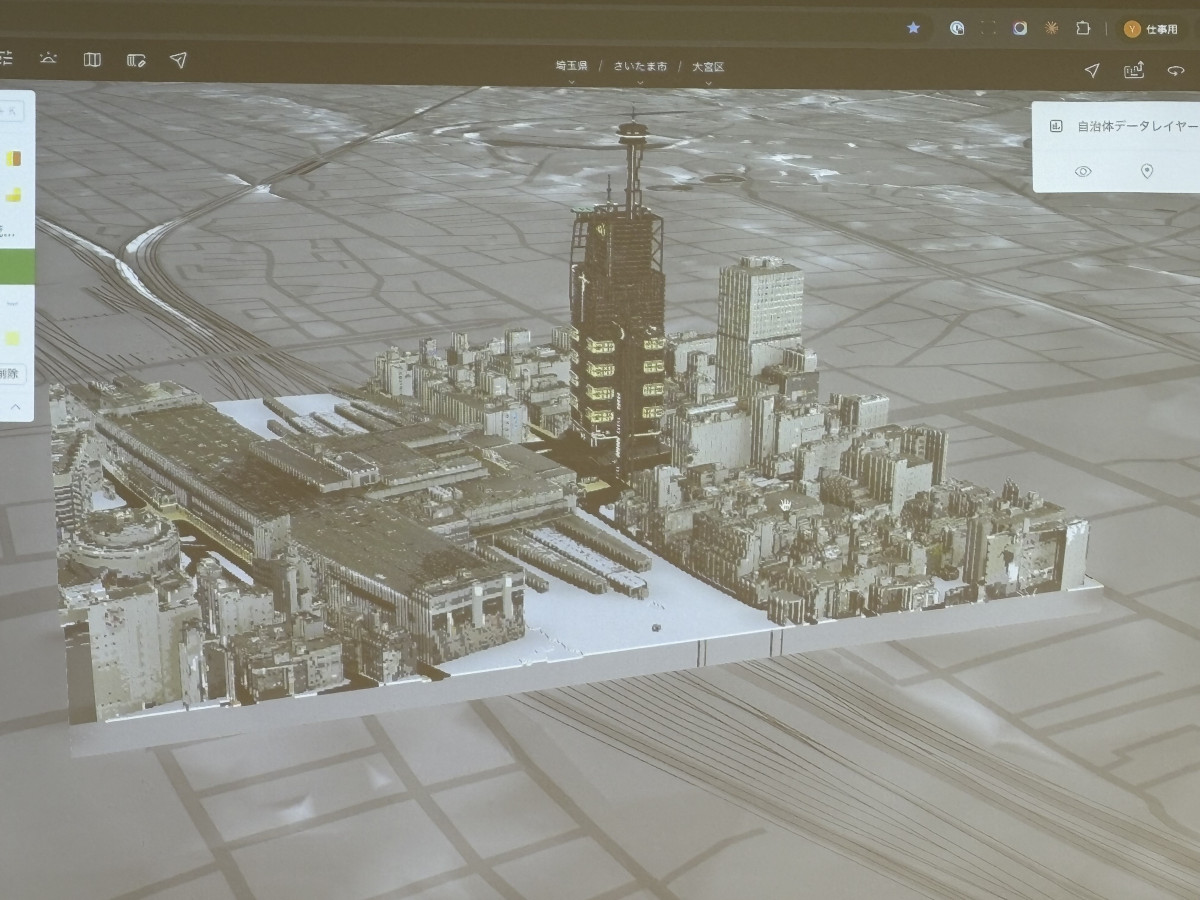1200x900 pixels.
Task: Click the paper plane icon in left toolbar
Action: [x=178, y=60]
